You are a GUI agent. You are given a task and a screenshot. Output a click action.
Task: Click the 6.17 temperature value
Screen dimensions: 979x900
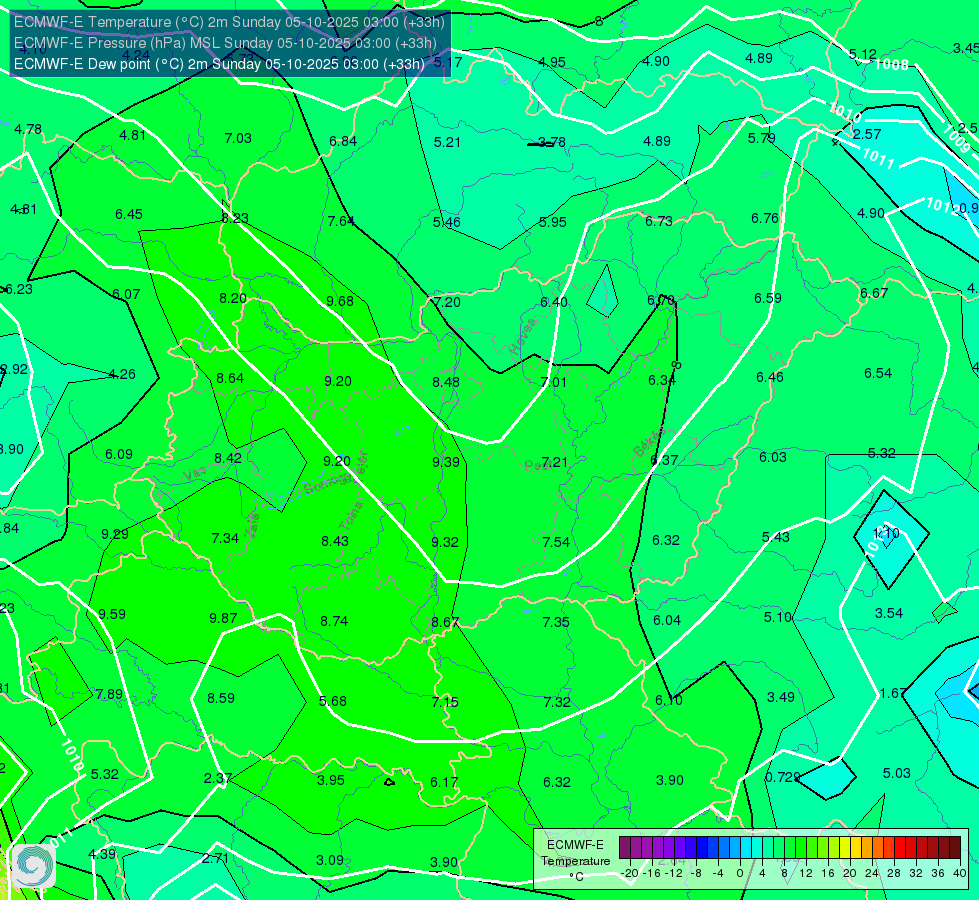[x=444, y=781]
